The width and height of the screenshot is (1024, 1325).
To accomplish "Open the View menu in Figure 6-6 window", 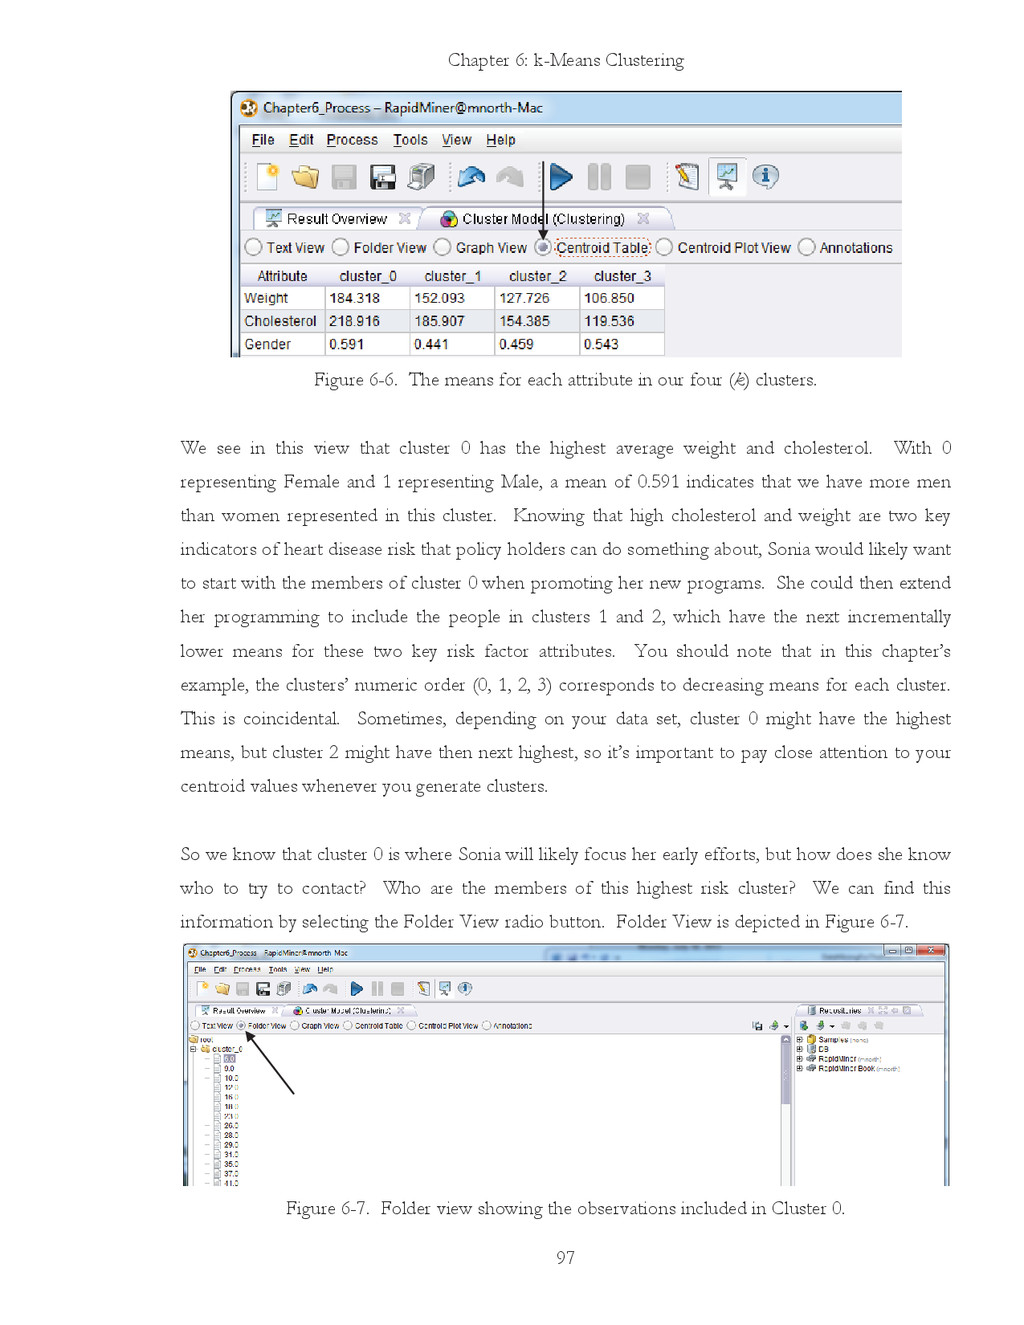I will 457,140.
